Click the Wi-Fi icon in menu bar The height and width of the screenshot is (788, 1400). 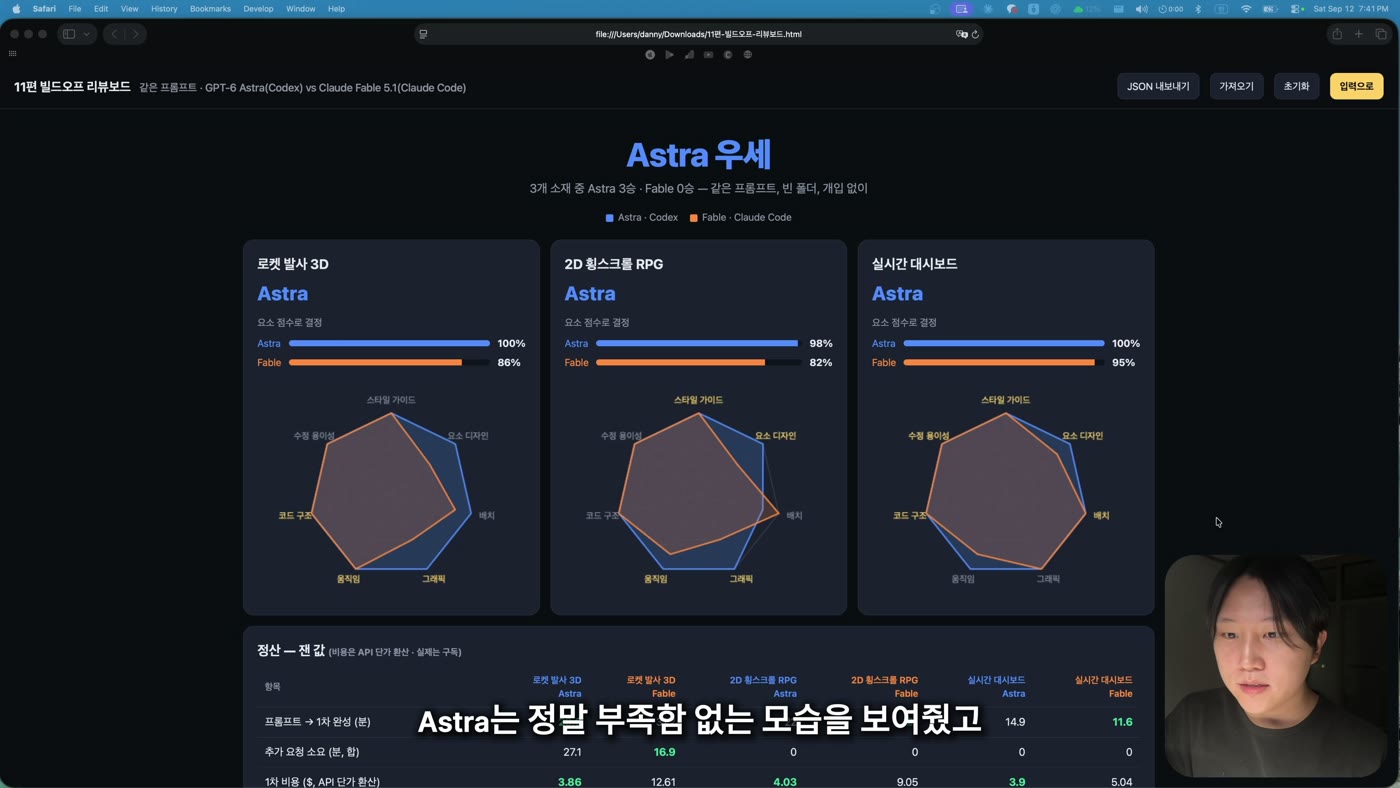point(1246,9)
